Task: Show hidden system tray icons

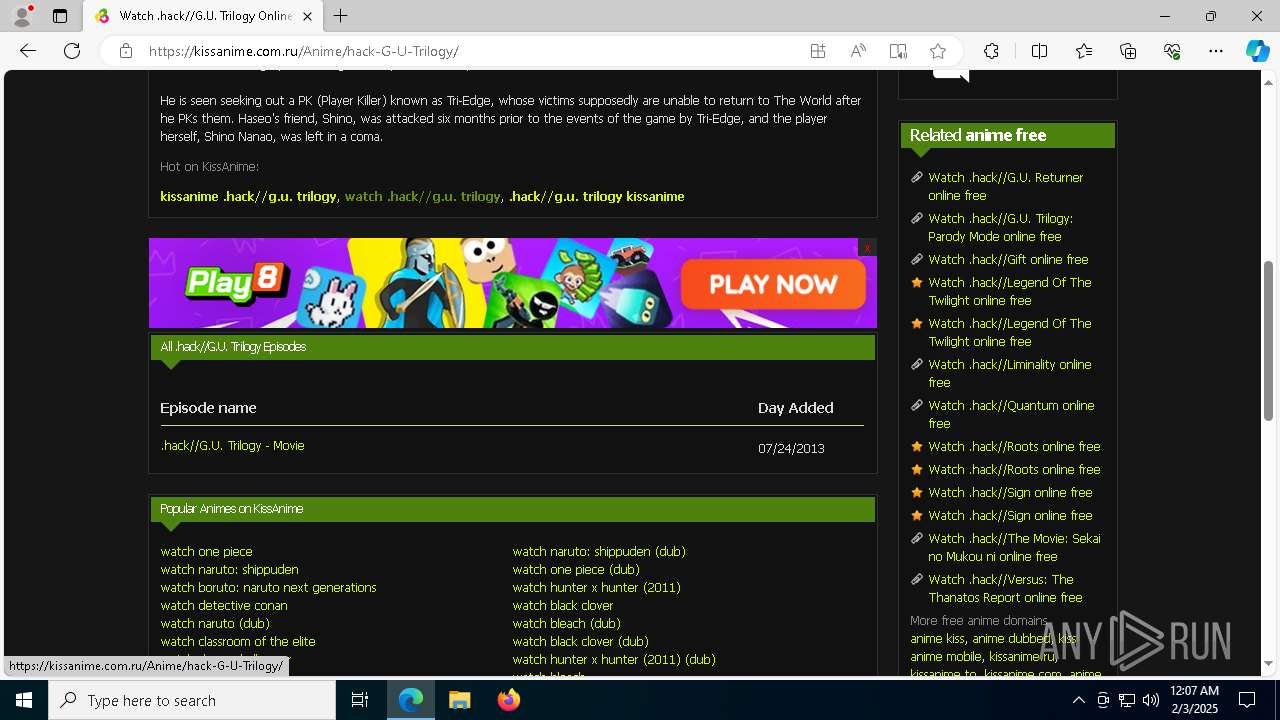Action: pyautogui.click(x=1078, y=700)
